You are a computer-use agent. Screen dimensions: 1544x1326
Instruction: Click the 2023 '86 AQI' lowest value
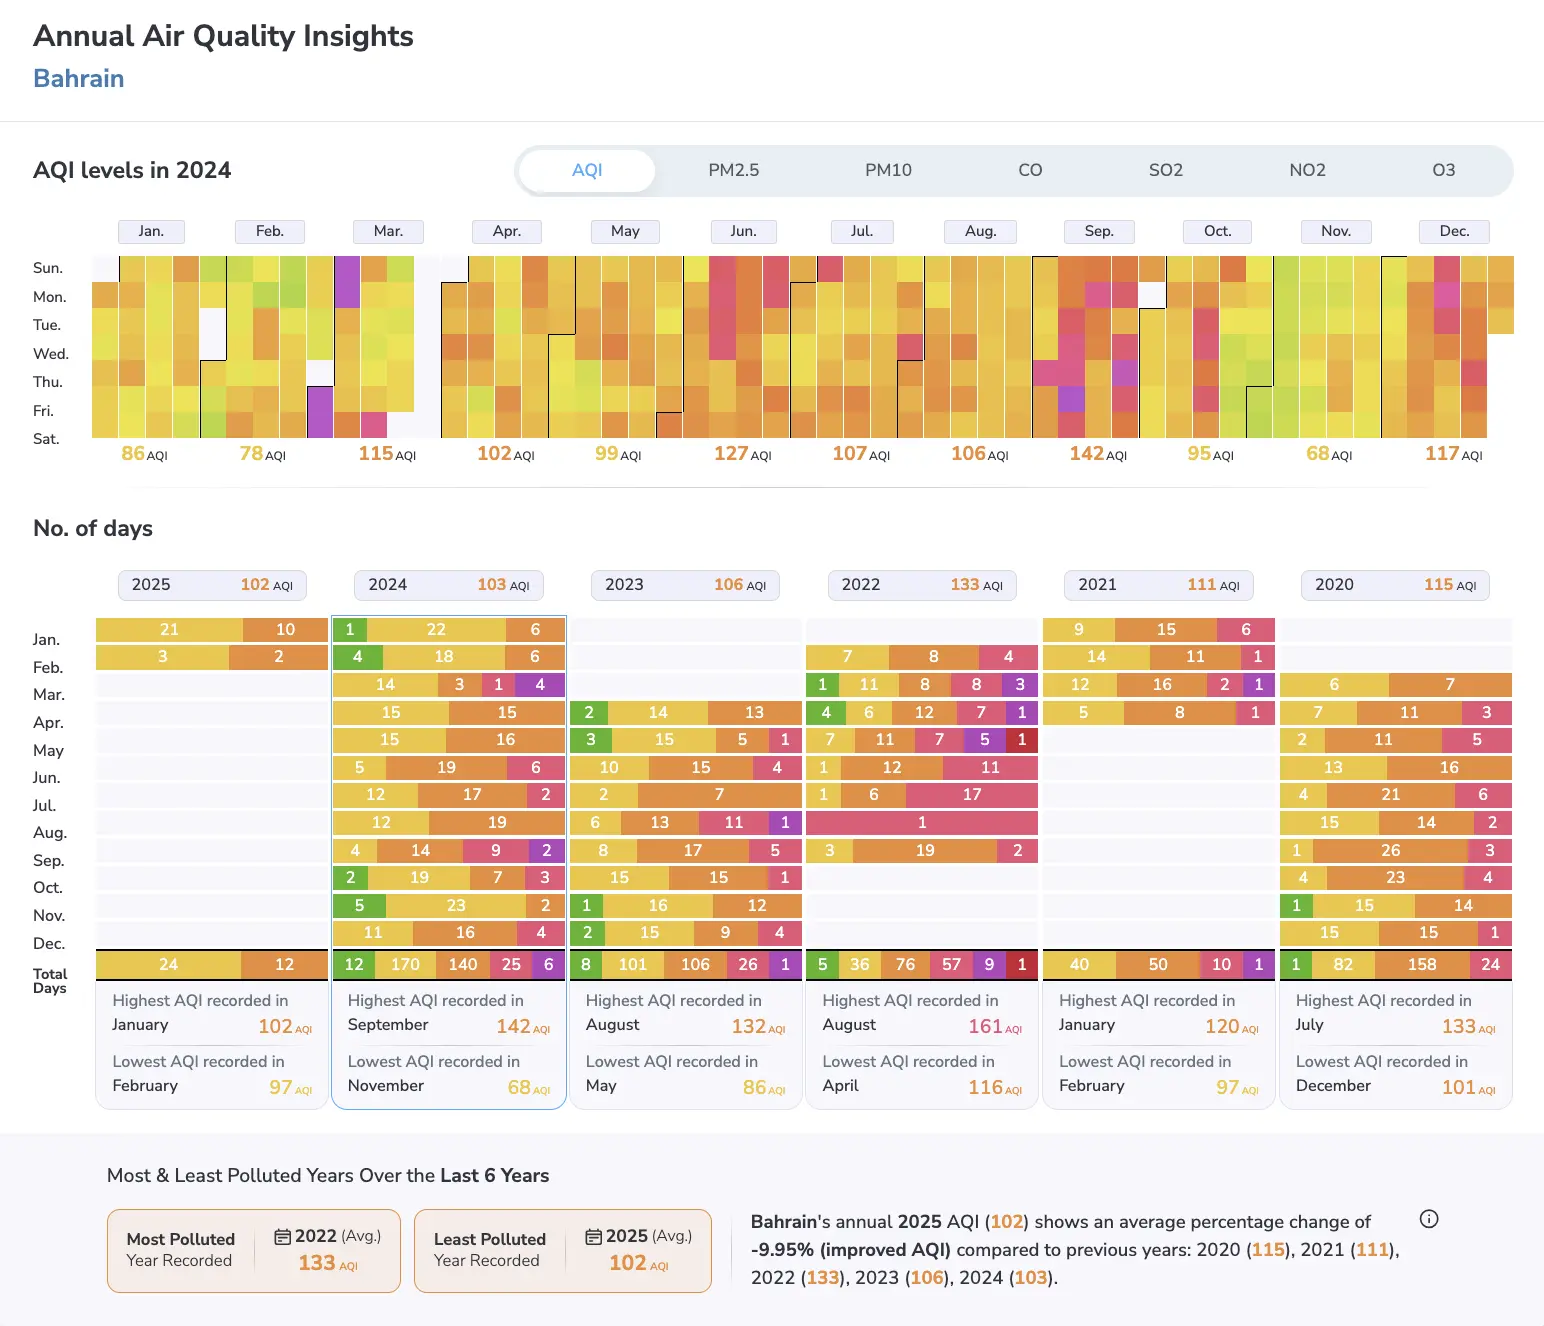pyautogui.click(x=764, y=1088)
